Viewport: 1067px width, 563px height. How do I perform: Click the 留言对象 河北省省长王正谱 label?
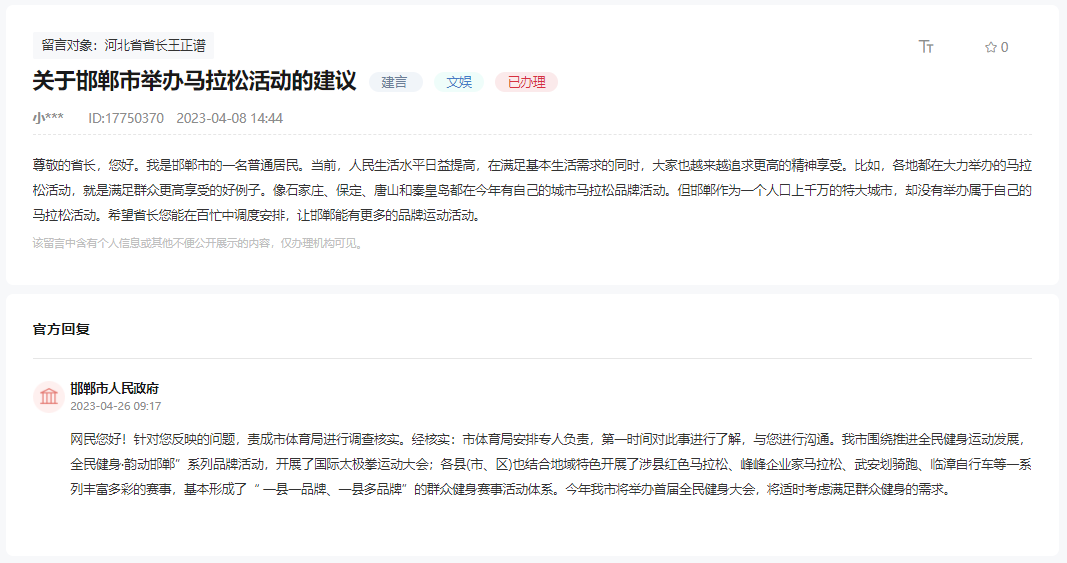click(x=123, y=46)
